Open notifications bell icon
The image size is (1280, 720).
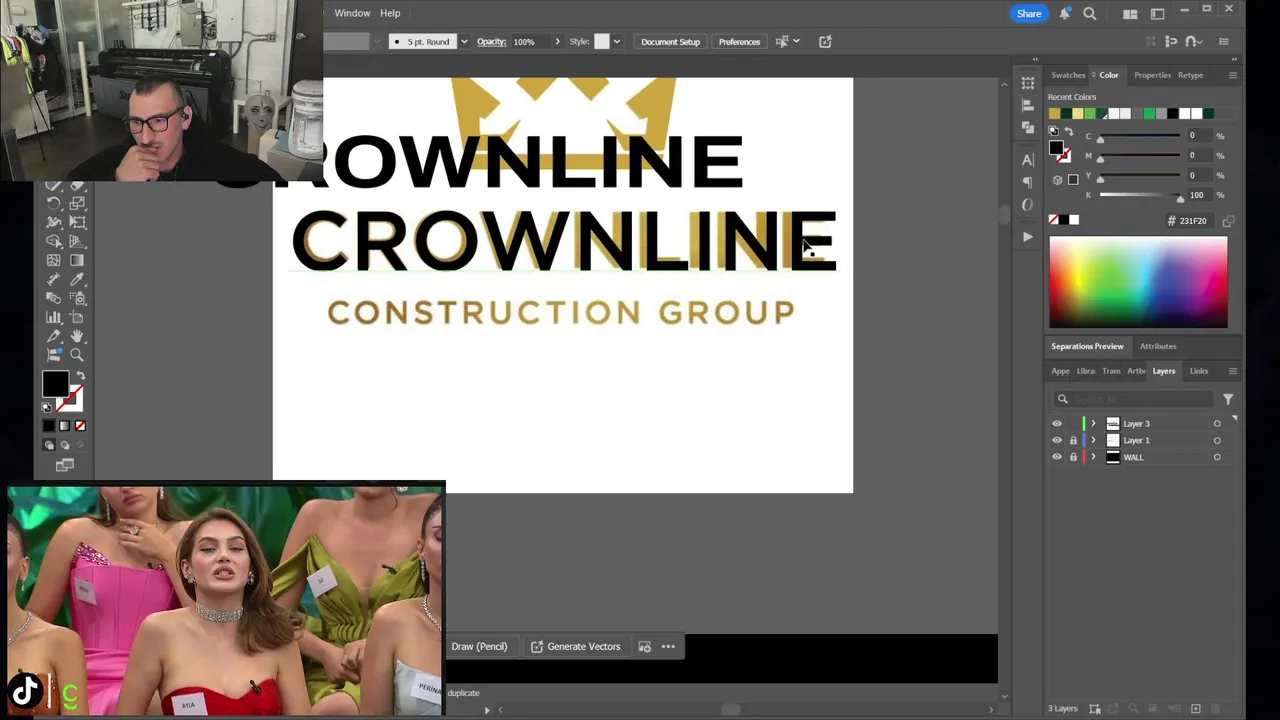1065,13
